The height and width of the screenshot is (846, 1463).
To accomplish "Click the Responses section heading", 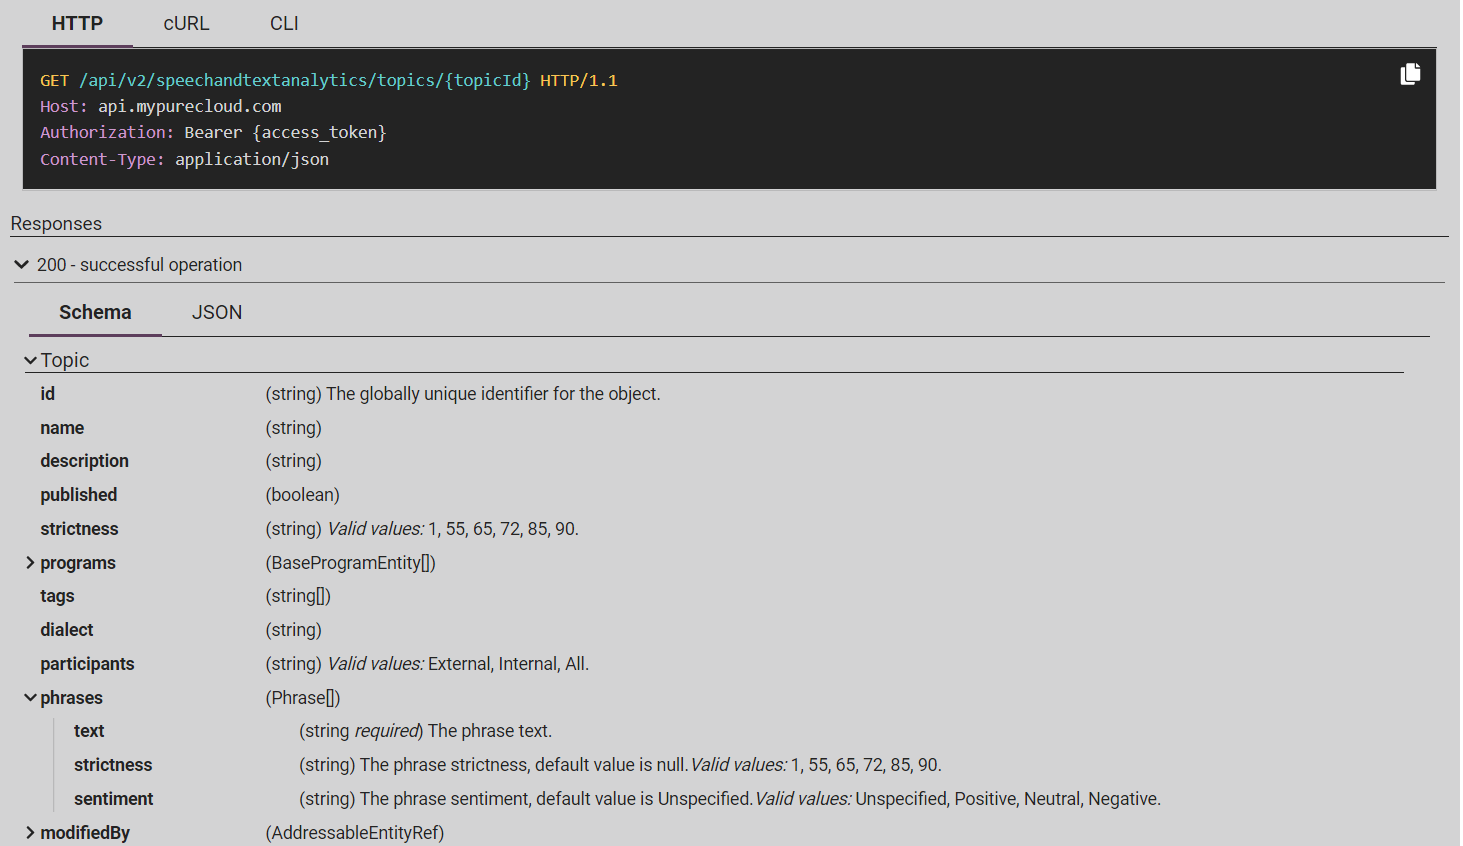I will point(56,224).
